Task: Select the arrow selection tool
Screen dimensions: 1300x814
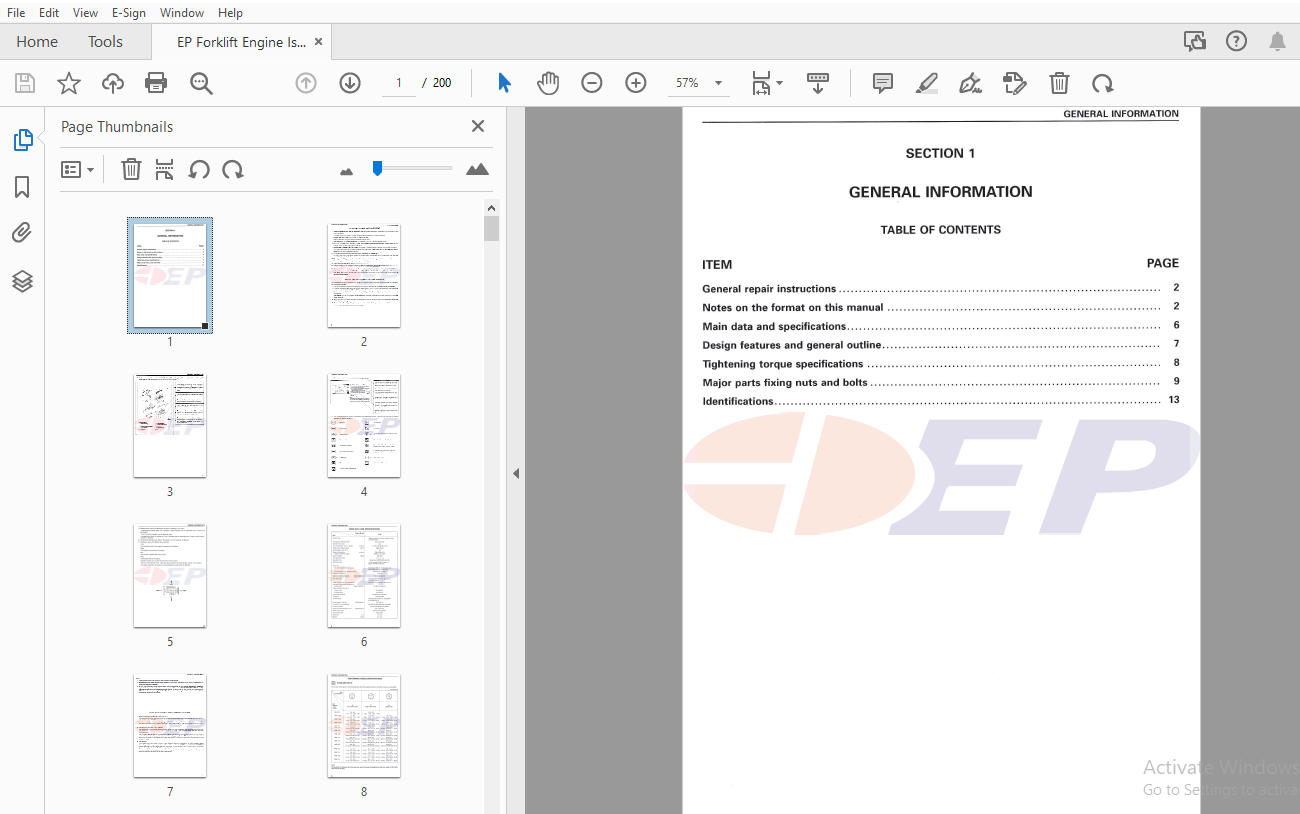Action: point(504,83)
